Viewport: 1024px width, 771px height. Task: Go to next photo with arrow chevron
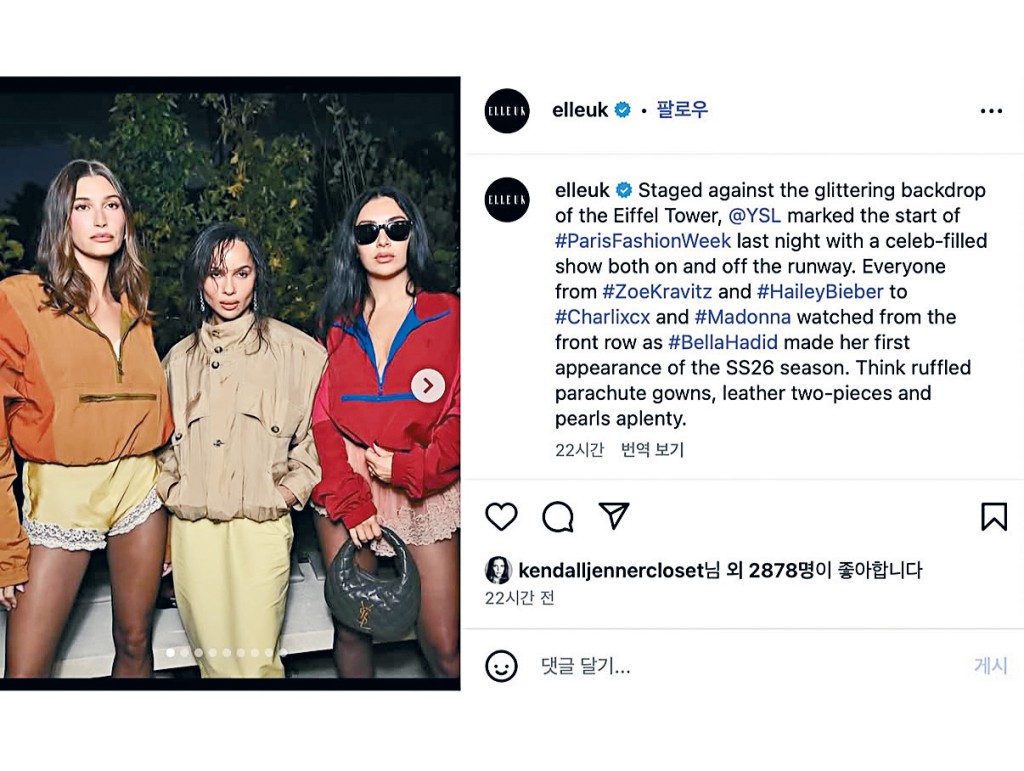428,385
